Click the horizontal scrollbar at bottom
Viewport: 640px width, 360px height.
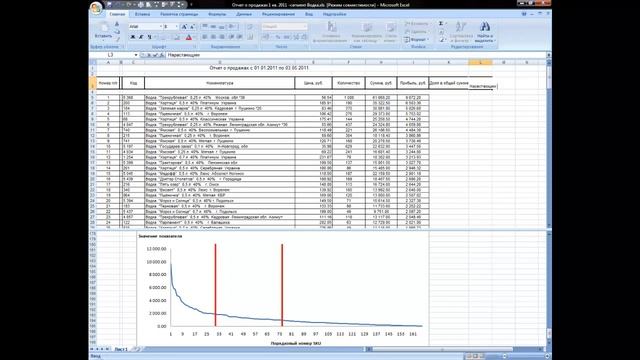[x=455, y=349]
